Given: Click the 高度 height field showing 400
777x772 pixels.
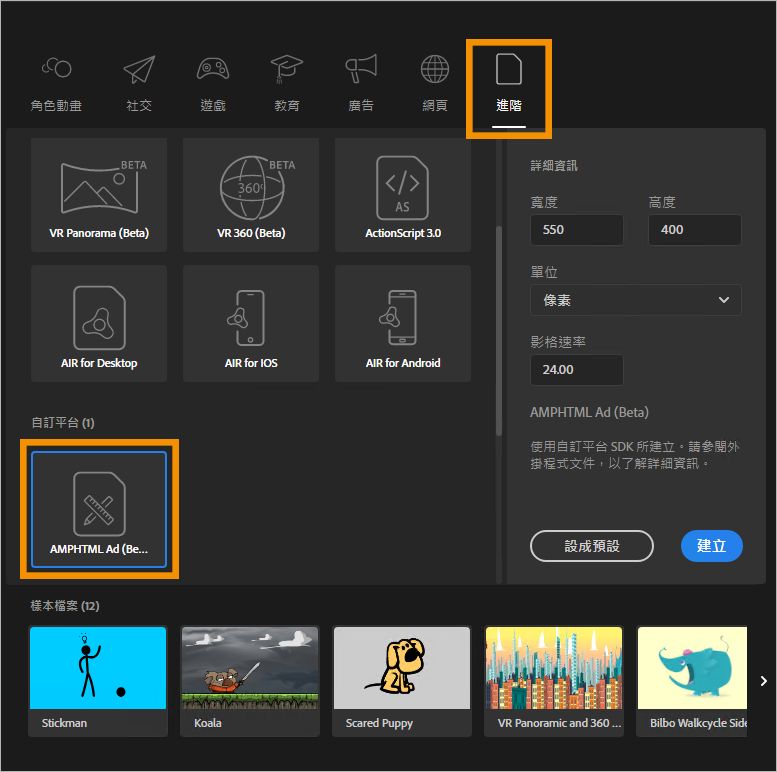Looking at the screenshot, I should click(695, 229).
